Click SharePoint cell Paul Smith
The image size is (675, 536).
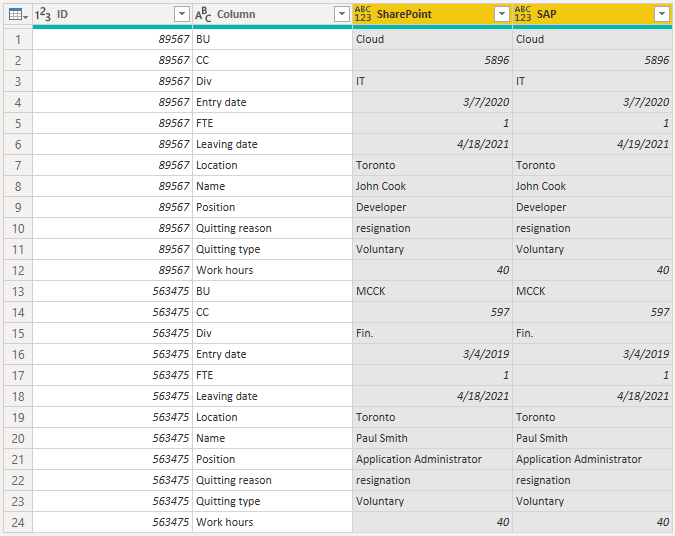(x=432, y=438)
